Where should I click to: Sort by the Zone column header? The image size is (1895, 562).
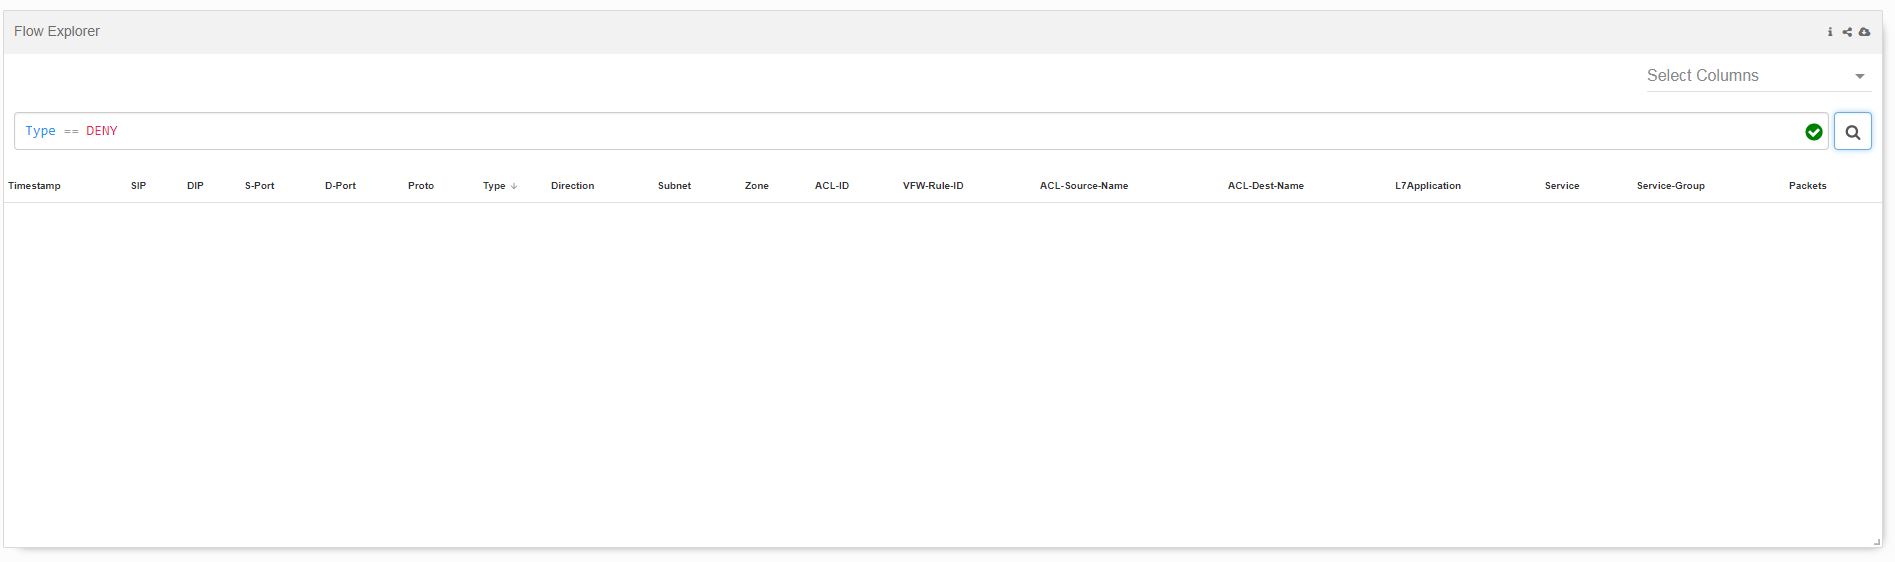(756, 186)
